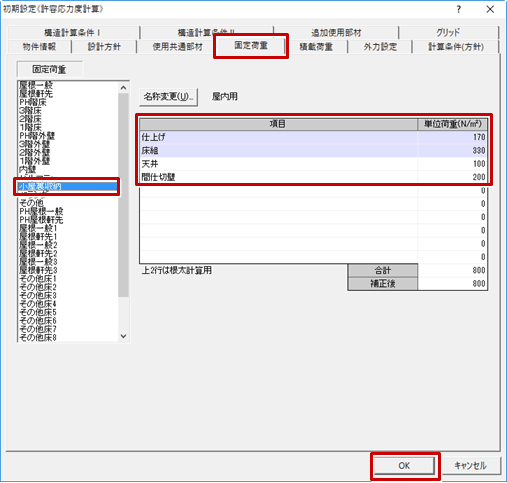This screenshot has height=483, width=507.
Task: Switch to the 外力設定 tab
Action: click(x=380, y=47)
